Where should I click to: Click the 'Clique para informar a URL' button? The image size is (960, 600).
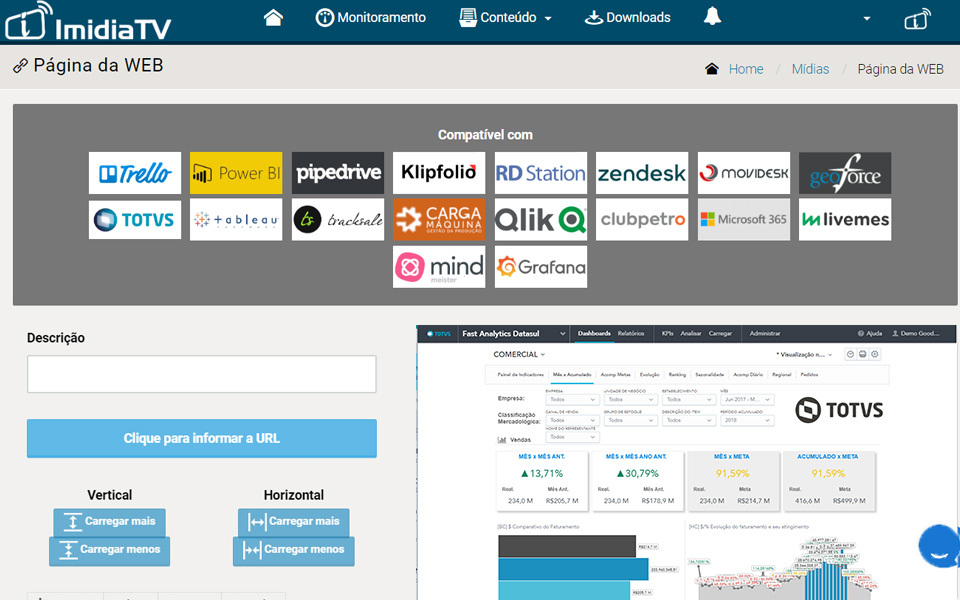(201, 438)
